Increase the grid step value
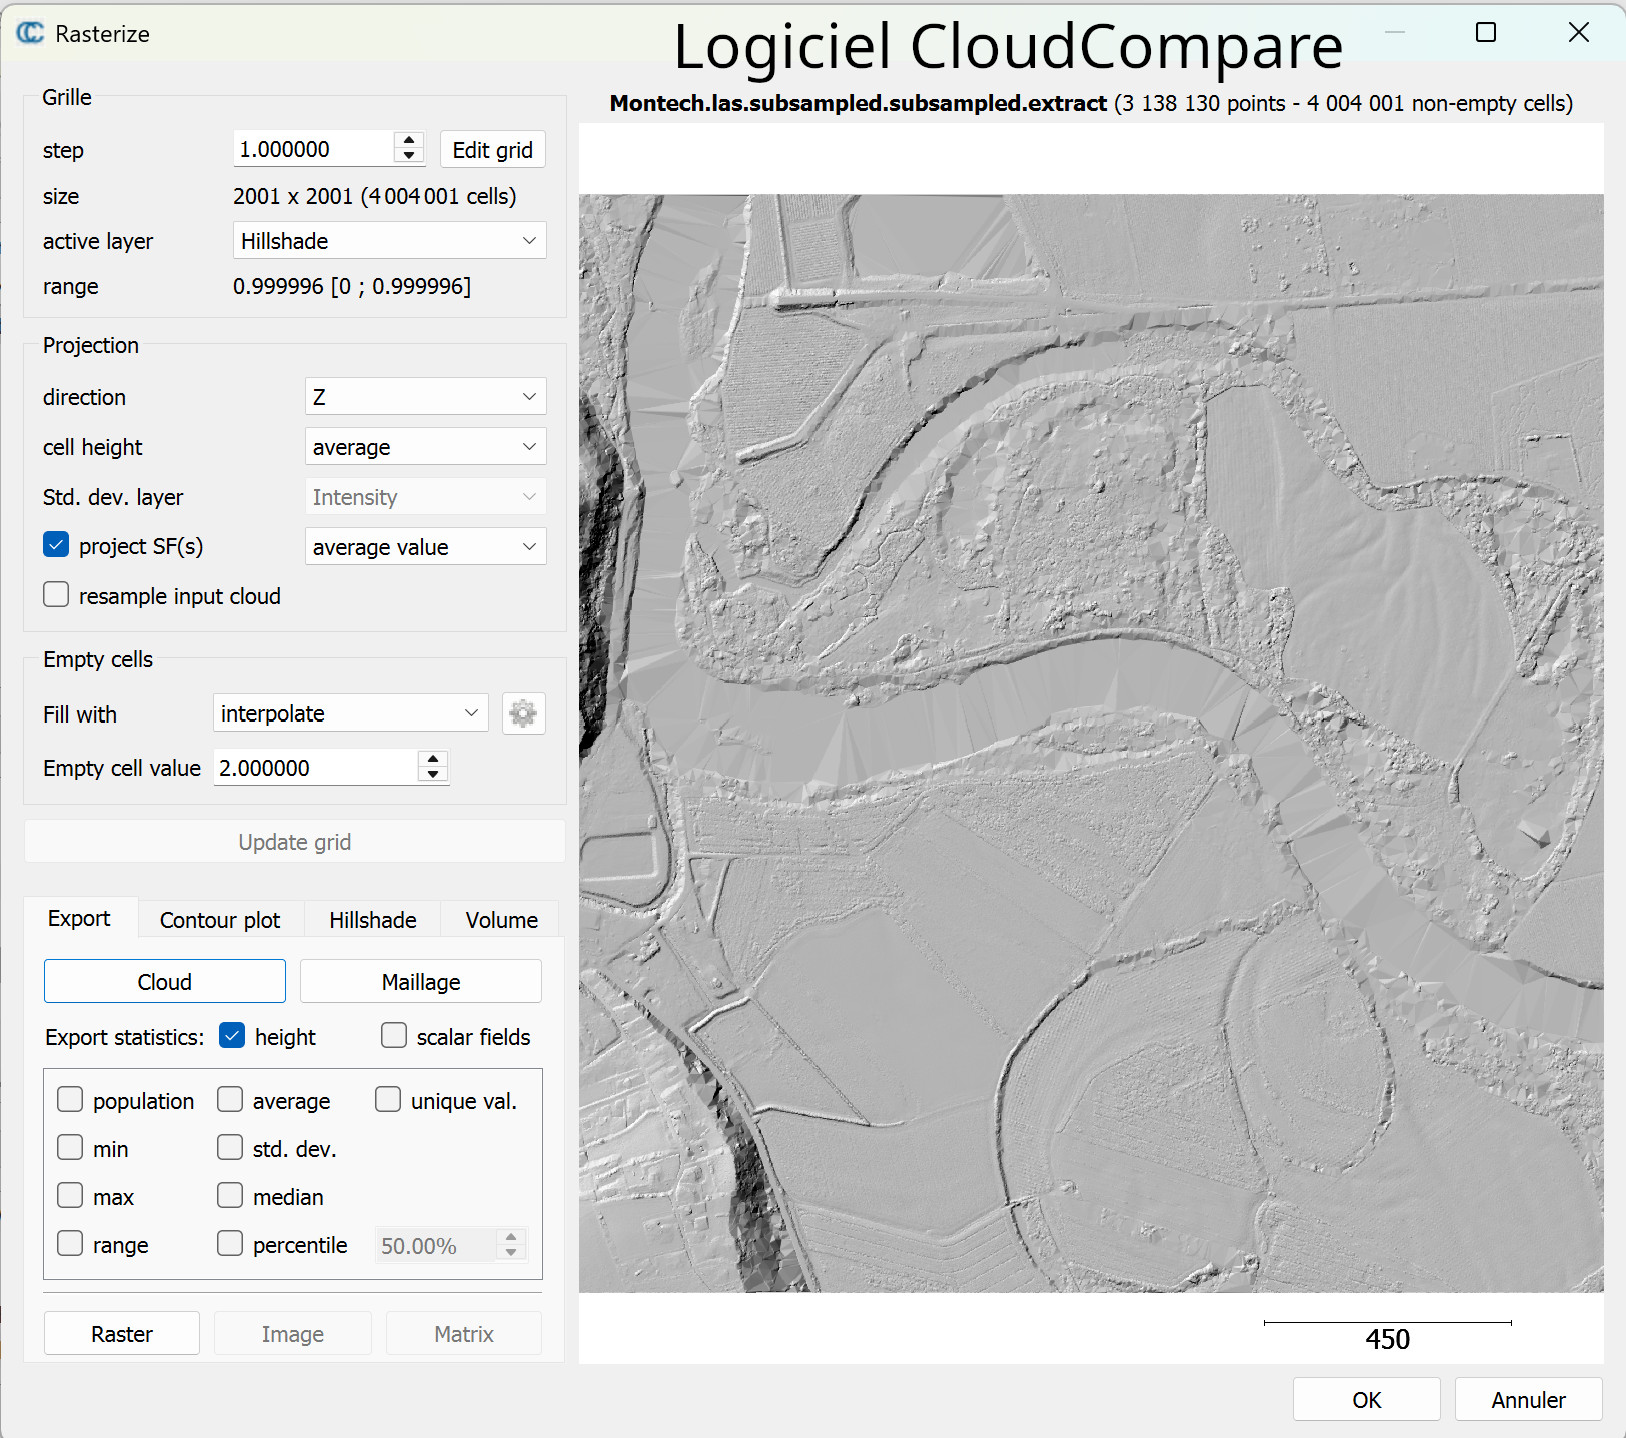1626x1438 pixels. click(409, 140)
